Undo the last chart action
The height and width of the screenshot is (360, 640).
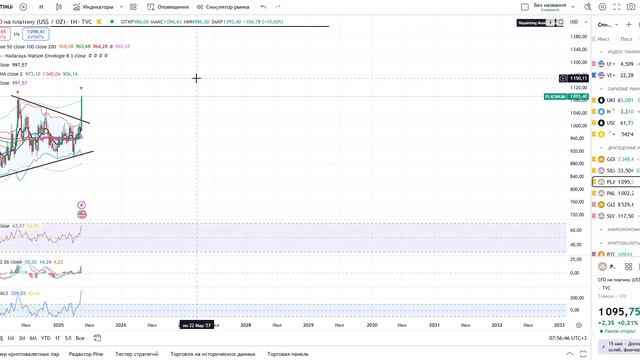pos(263,7)
